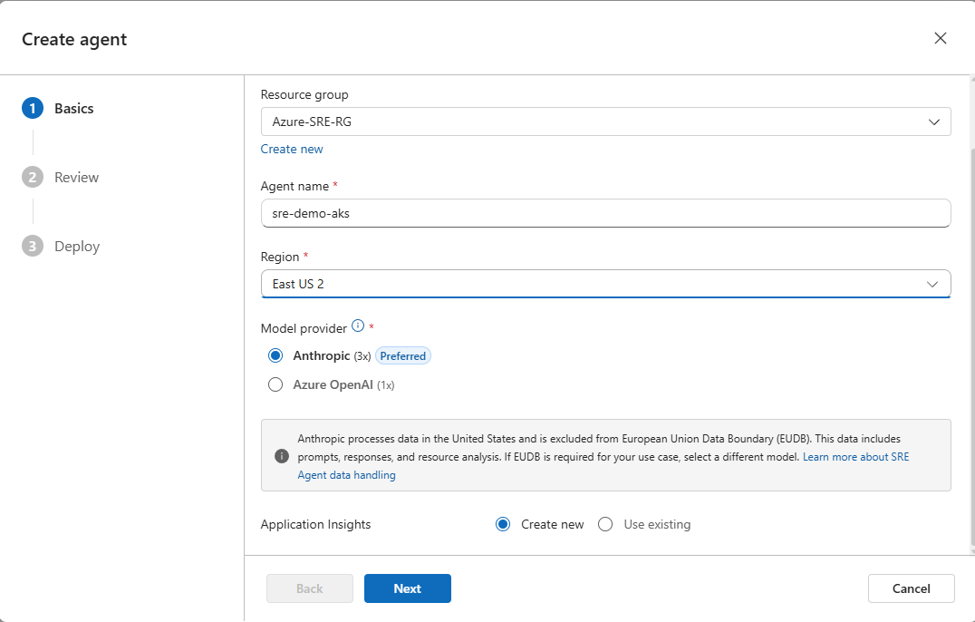Expand the Region dropdown chevron

coord(932,284)
